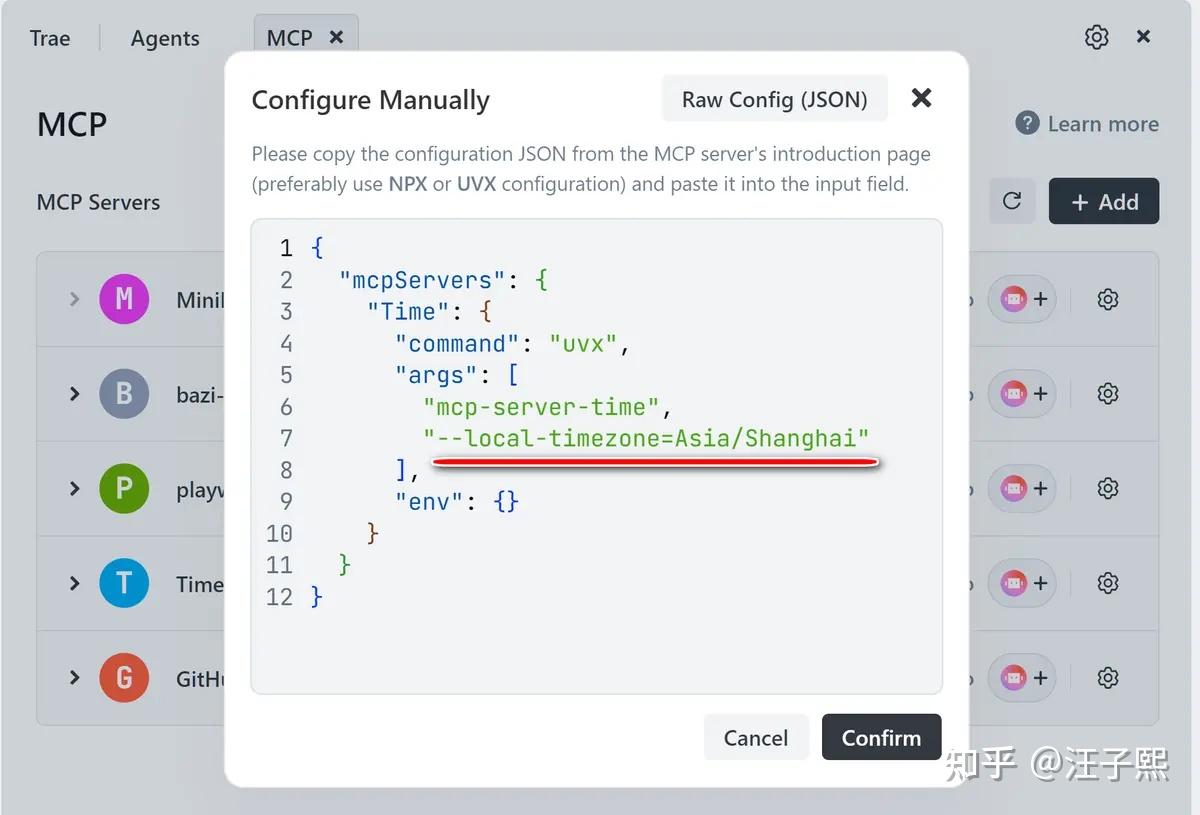Switch to the Trae tab

[x=50, y=38]
